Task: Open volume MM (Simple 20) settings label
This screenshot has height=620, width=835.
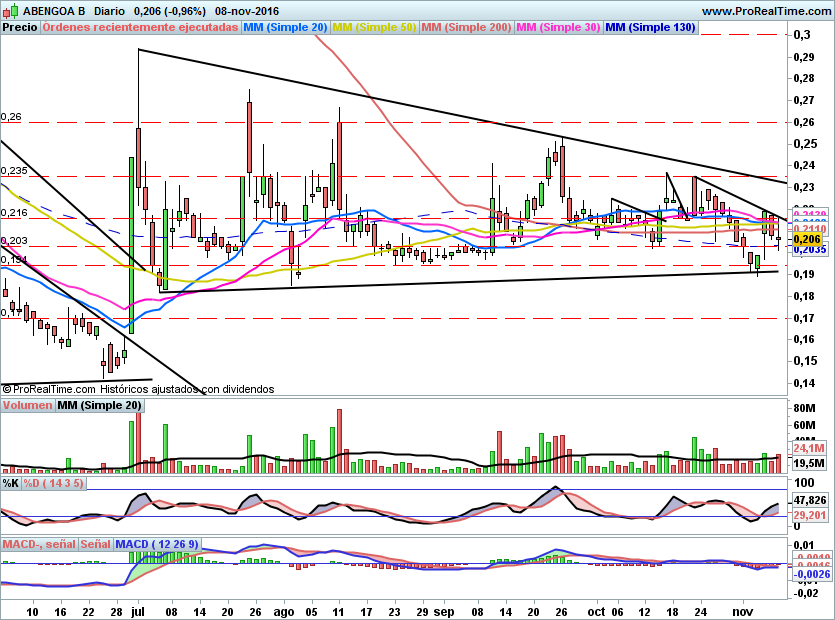Action: click(99, 405)
